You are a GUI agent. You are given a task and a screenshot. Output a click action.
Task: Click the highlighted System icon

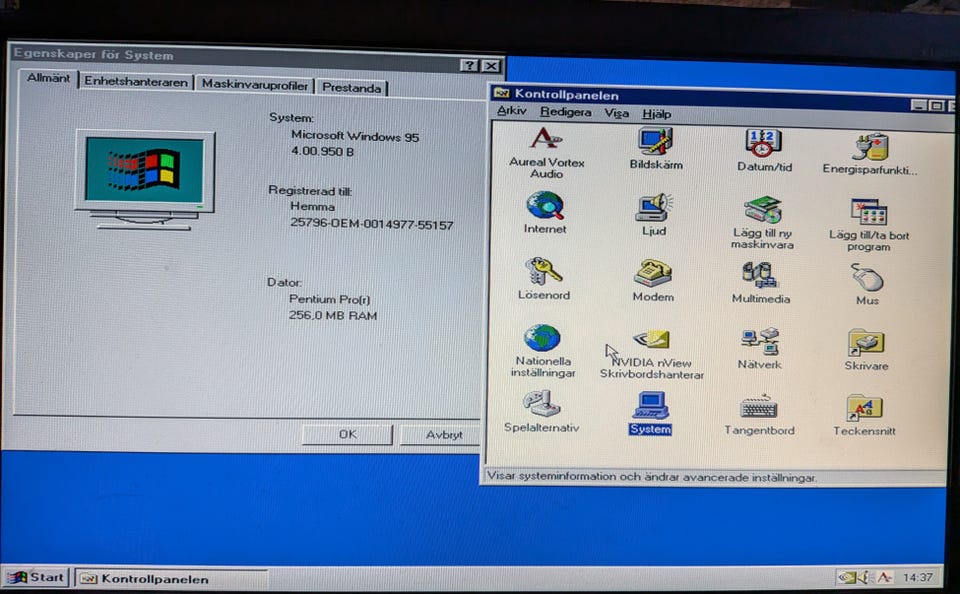click(650, 406)
